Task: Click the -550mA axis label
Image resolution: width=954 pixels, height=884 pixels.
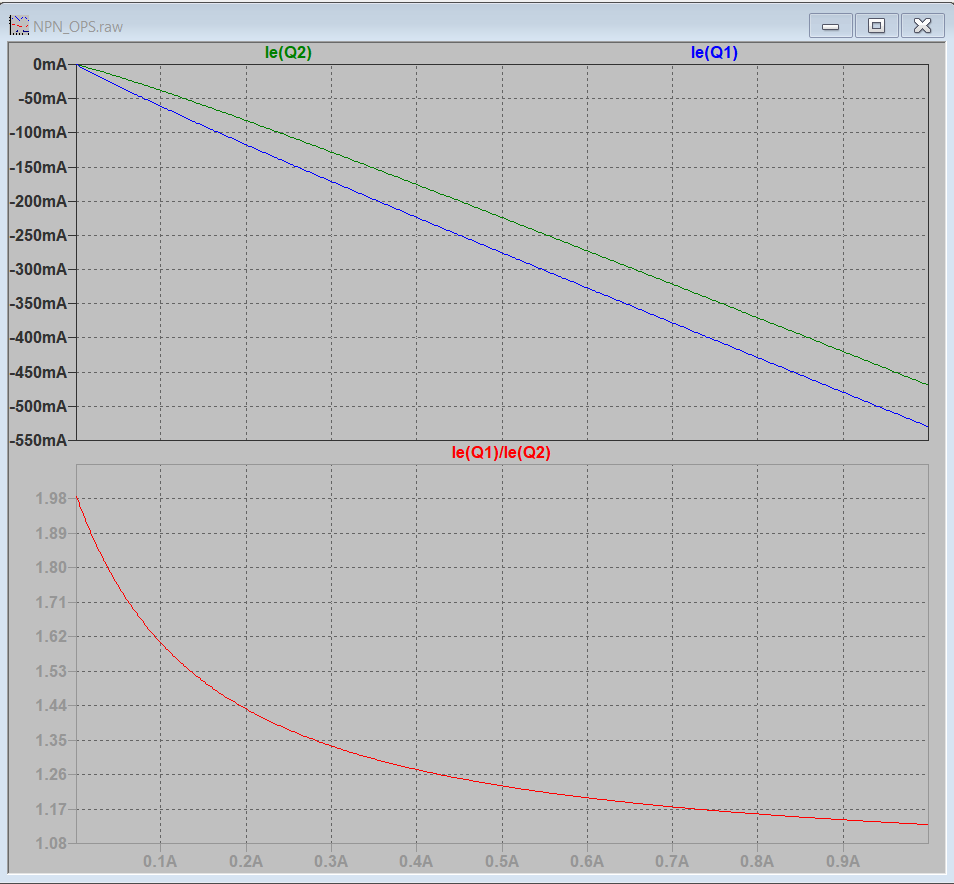Action: pyautogui.click(x=38, y=440)
